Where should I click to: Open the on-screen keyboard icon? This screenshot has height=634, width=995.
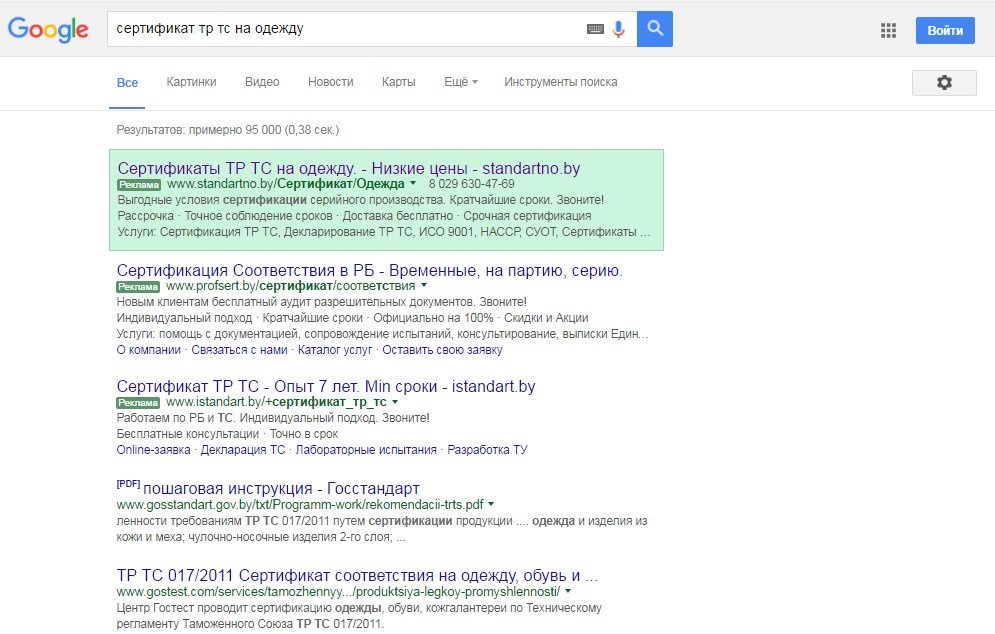pyautogui.click(x=595, y=29)
